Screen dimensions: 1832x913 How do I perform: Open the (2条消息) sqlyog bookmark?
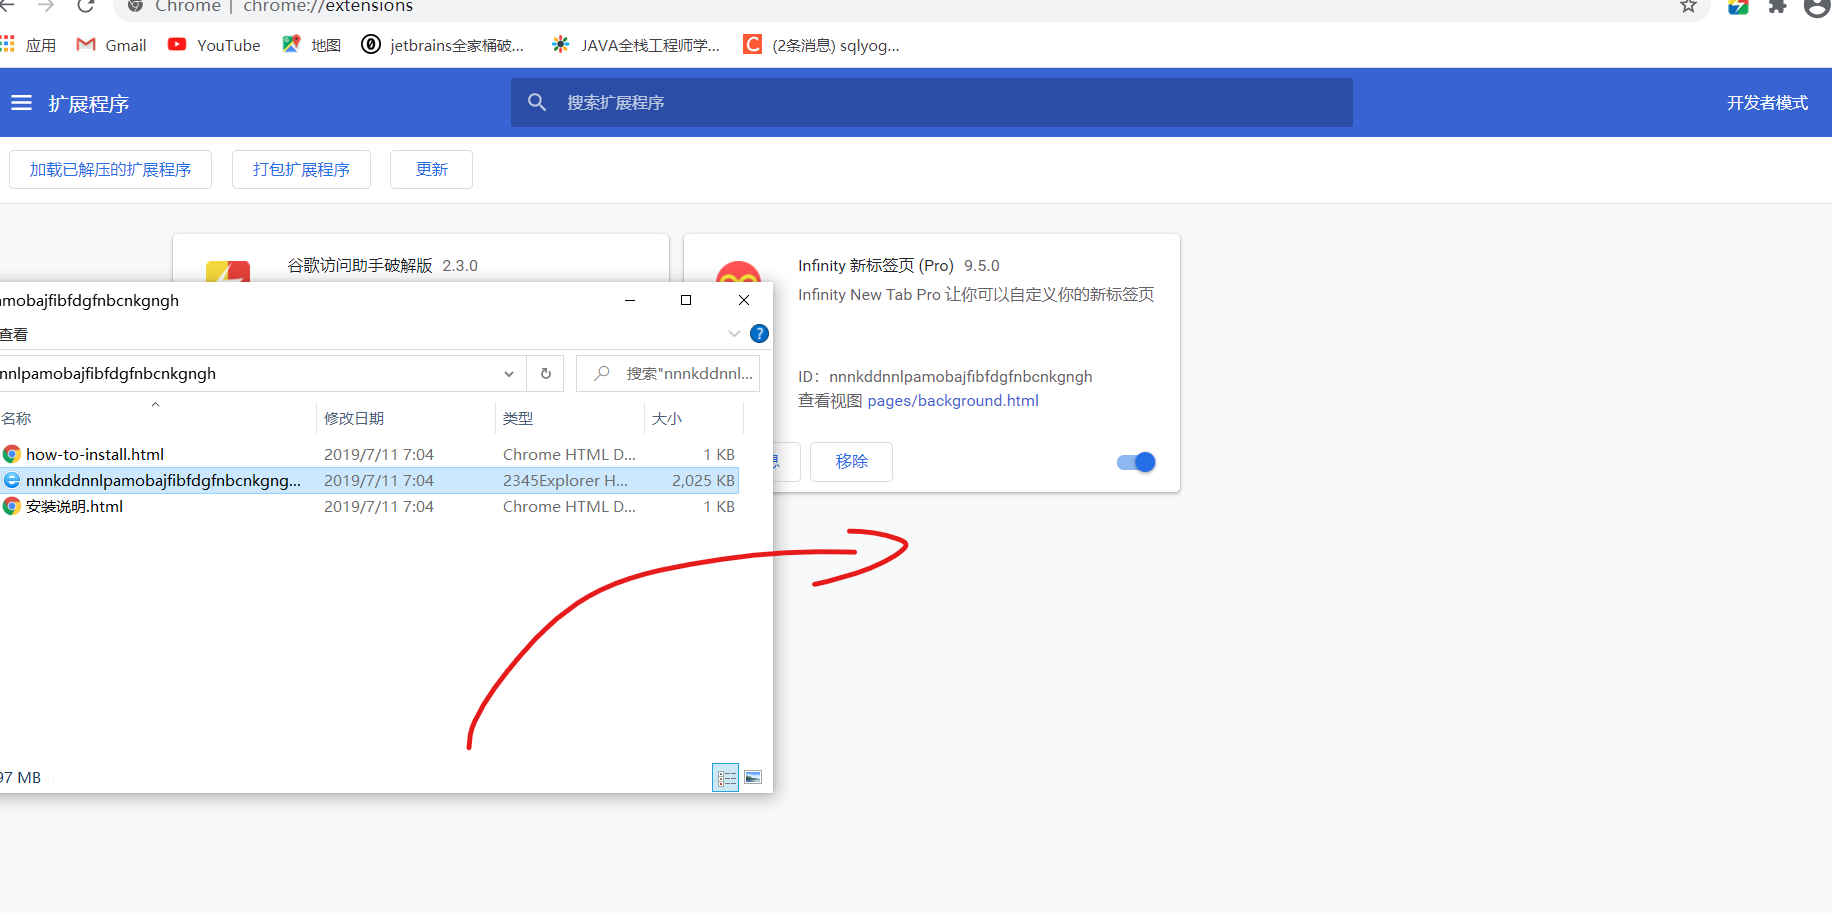pyautogui.click(x=822, y=45)
